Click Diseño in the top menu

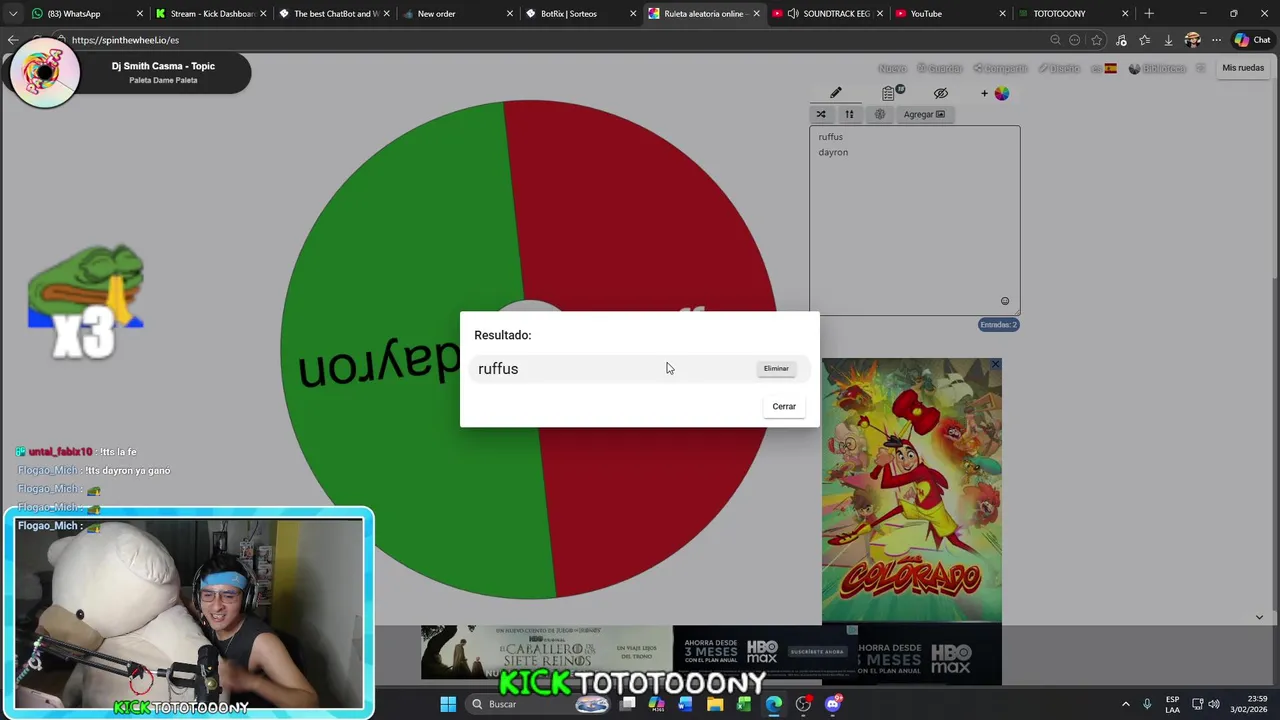(x=1059, y=68)
